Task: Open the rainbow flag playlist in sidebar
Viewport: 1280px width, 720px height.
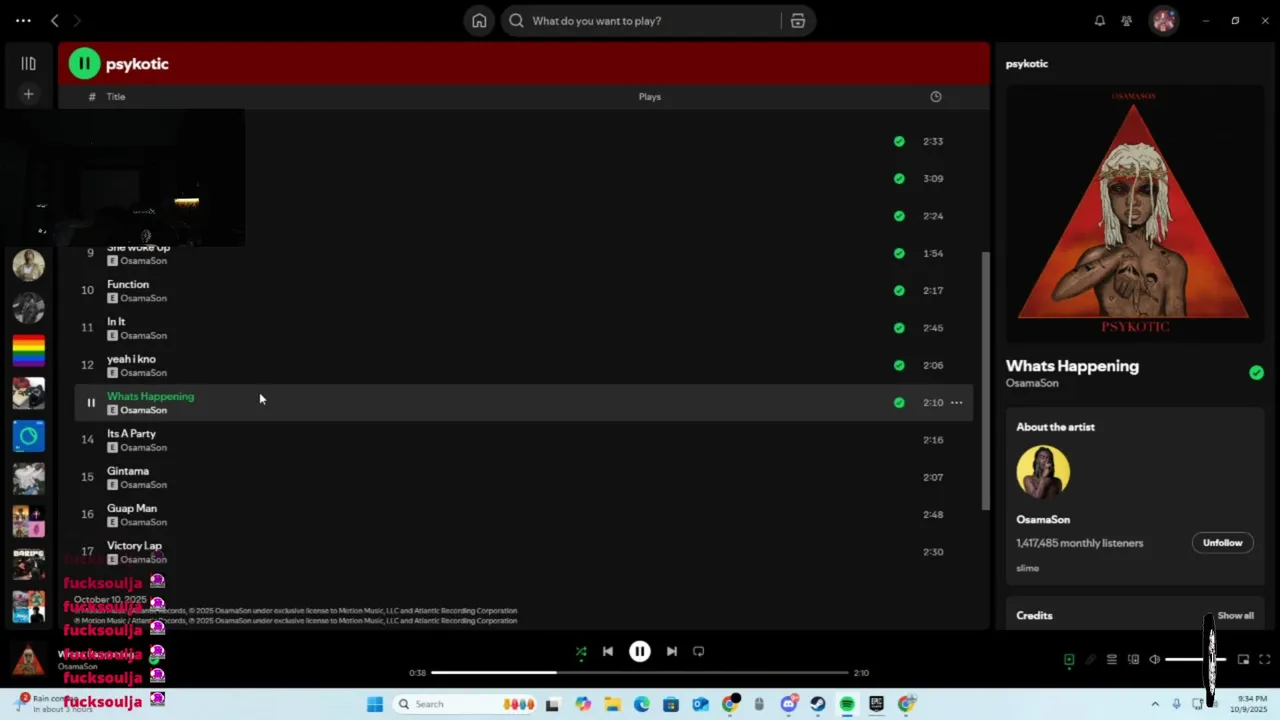Action: 29,350
